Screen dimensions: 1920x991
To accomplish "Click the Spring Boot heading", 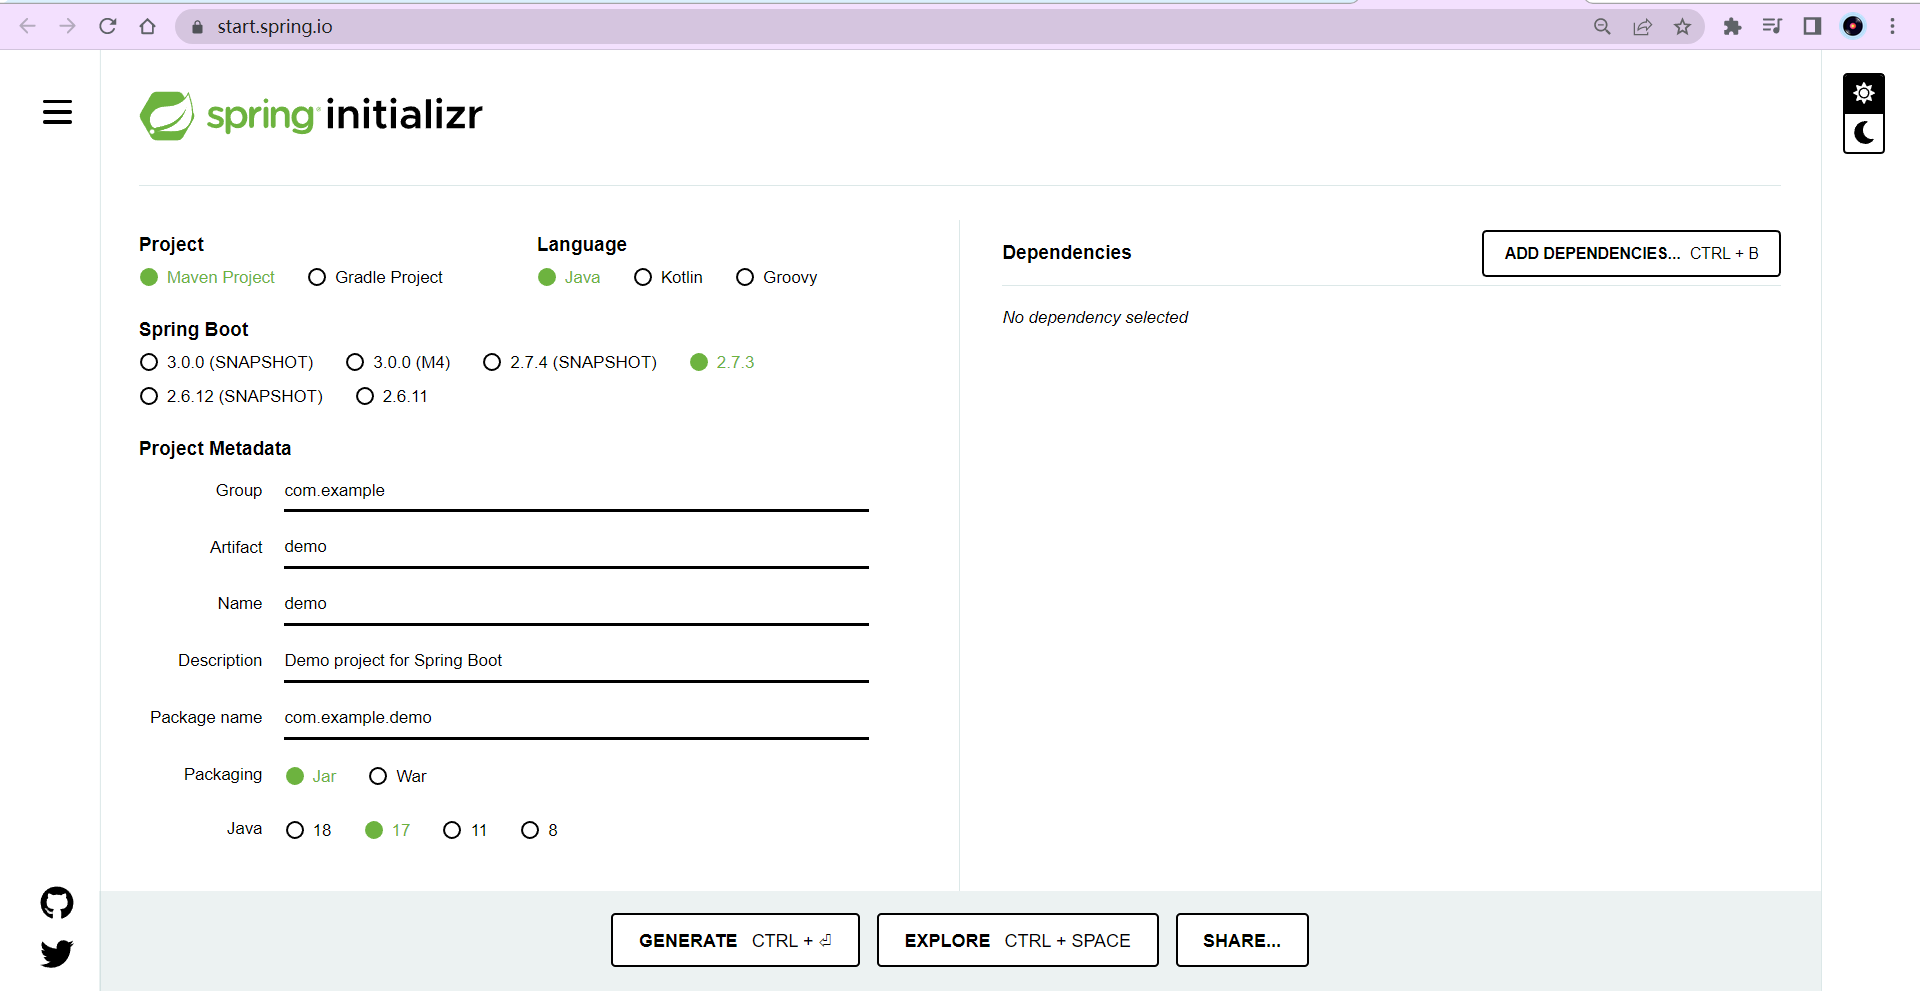I will click(193, 330).
